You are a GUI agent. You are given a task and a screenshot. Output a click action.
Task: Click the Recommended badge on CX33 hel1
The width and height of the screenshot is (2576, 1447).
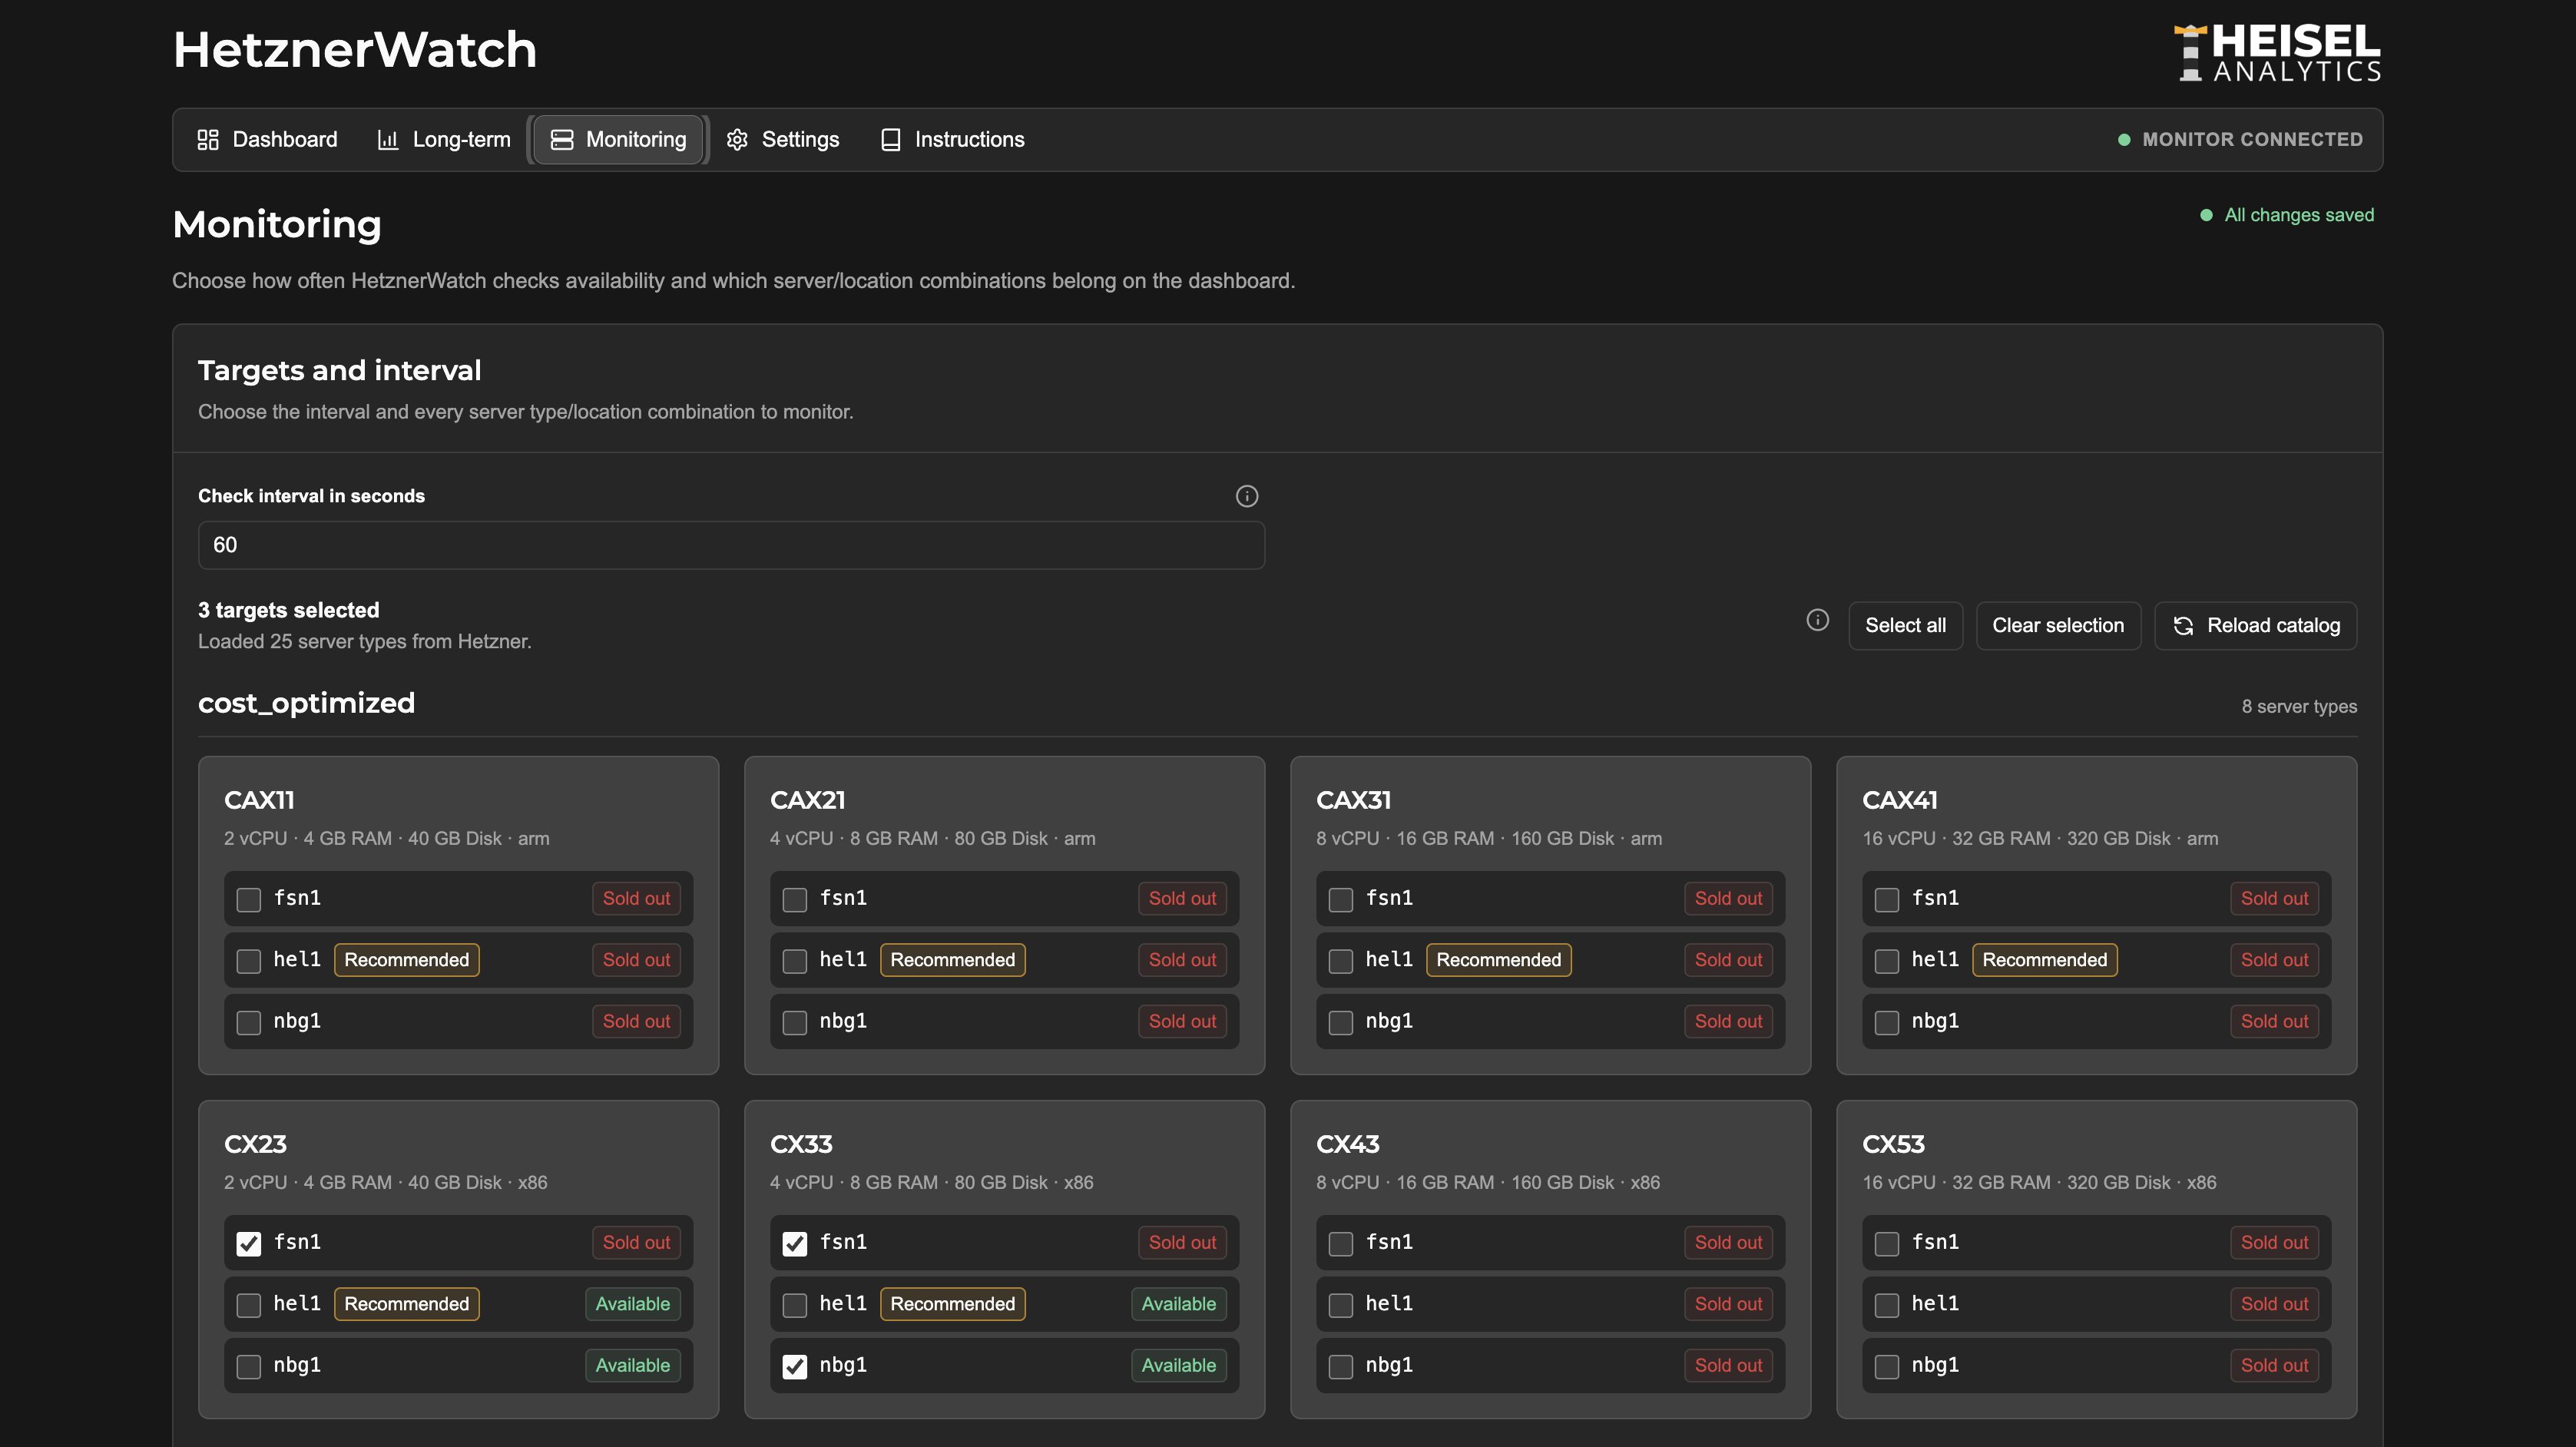[953, 1304]
